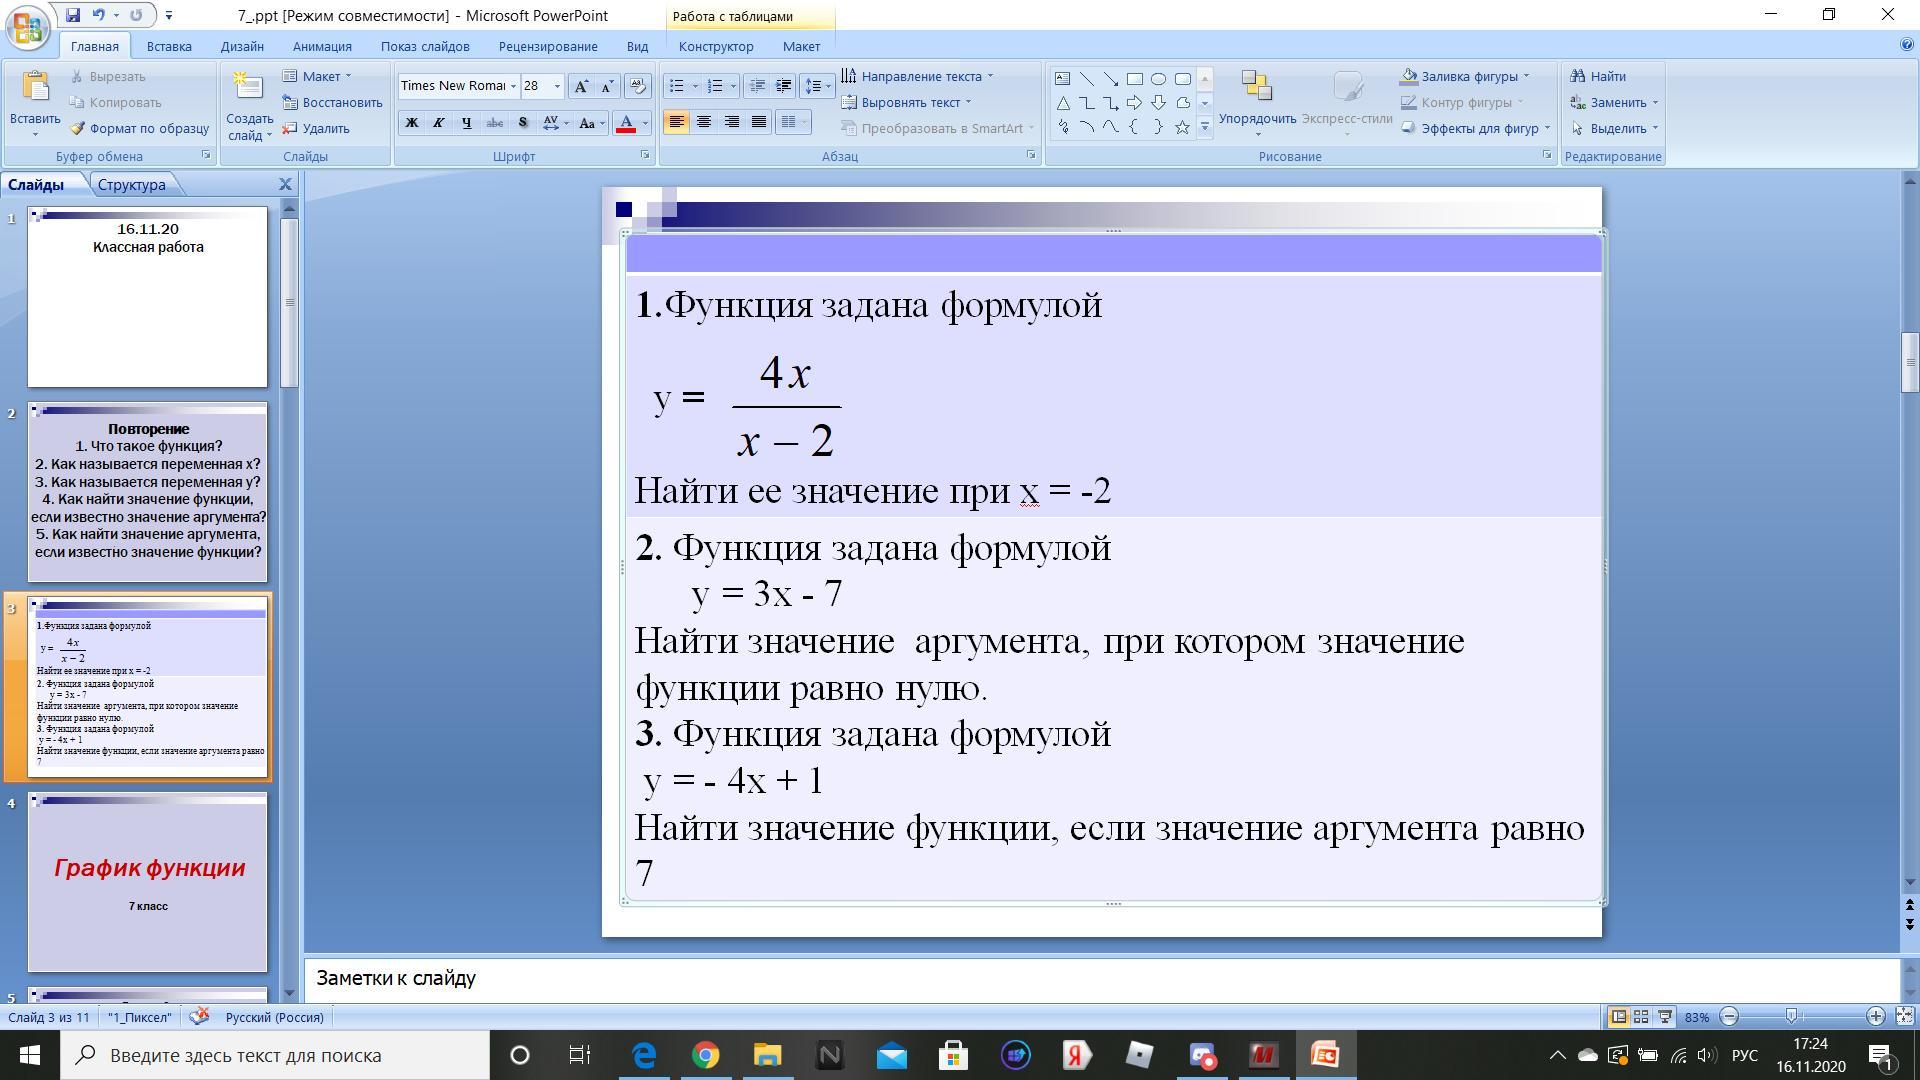This screenshot has width=1920, height=1080.
Task: Apply the red font color swatch
Action: pyautogui.click(x=626, y=123)
